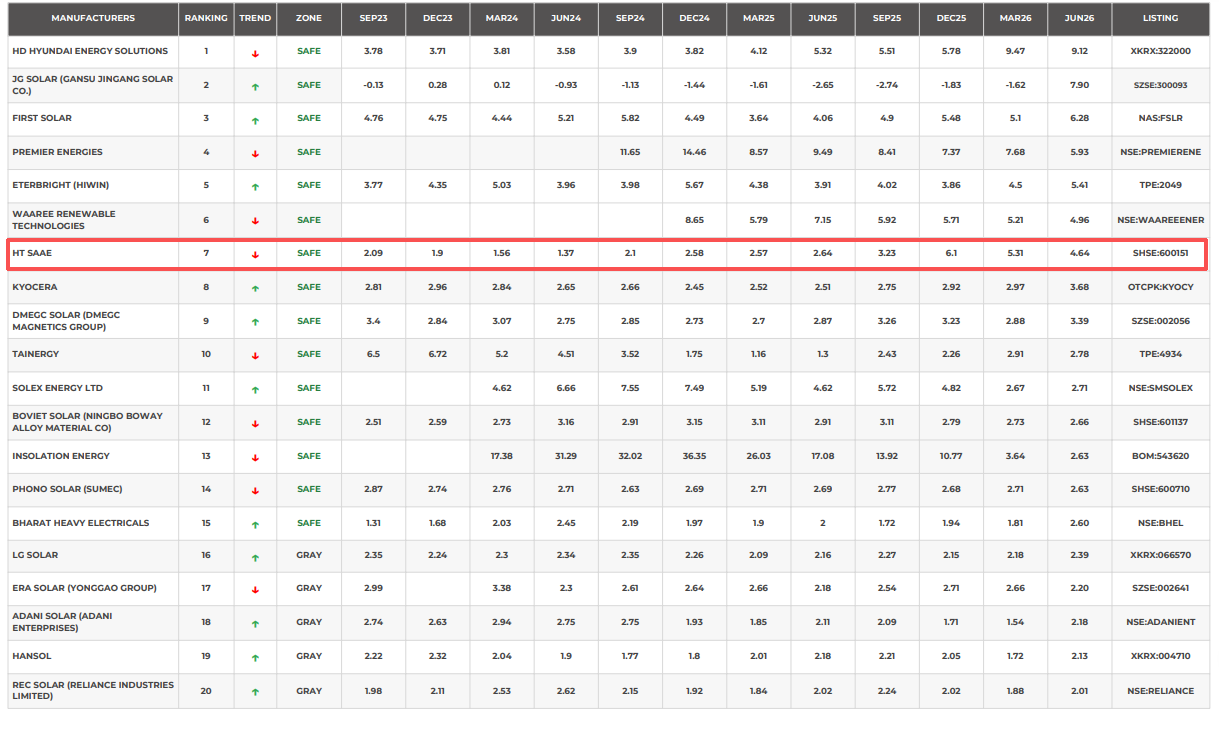Click the red down trend arrow for Boviet Solar
The width and height of the screenshot is (1219, 731).
(255, 423)
